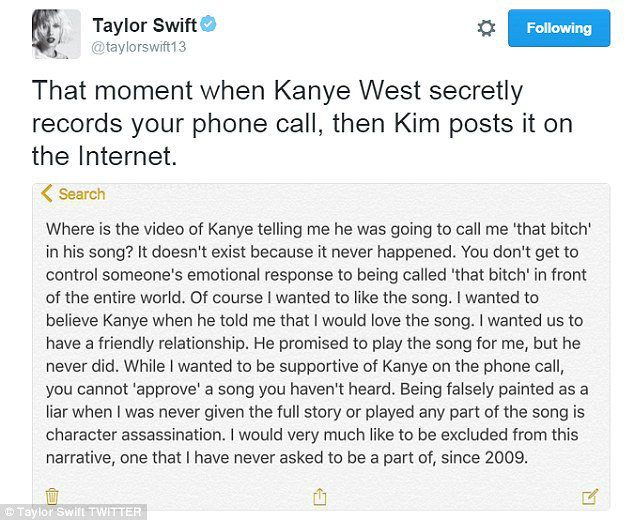Tap the share icon below the note

(321, 495)
